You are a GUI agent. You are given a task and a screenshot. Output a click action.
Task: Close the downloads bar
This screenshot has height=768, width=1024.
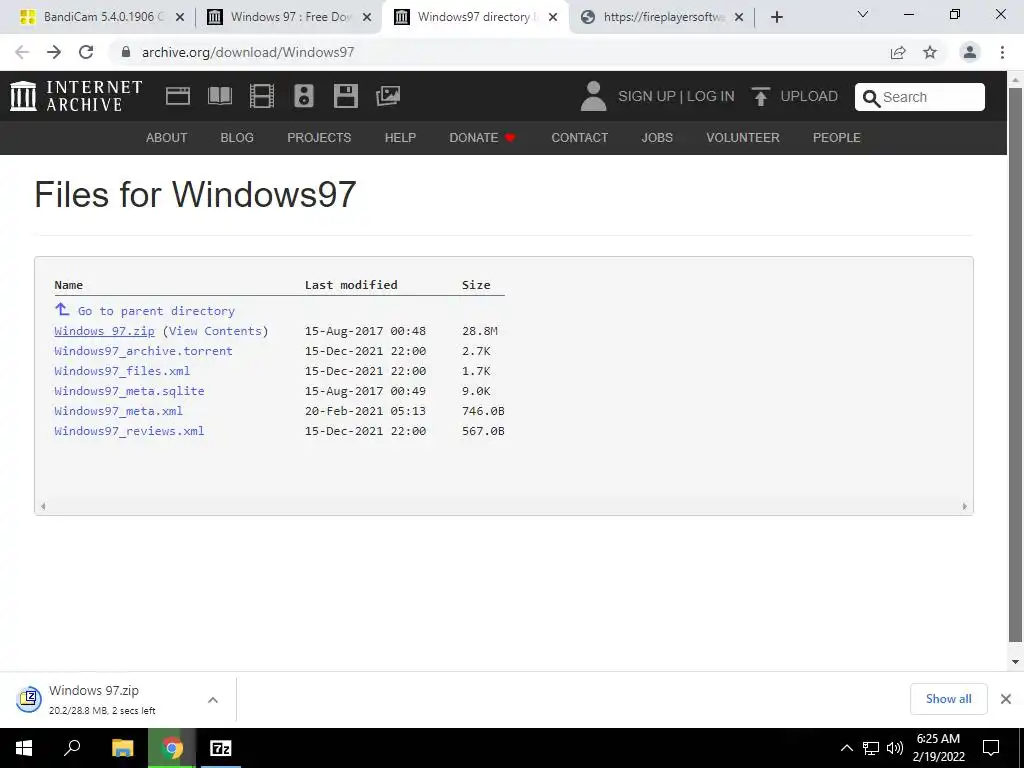point(1006,699)
